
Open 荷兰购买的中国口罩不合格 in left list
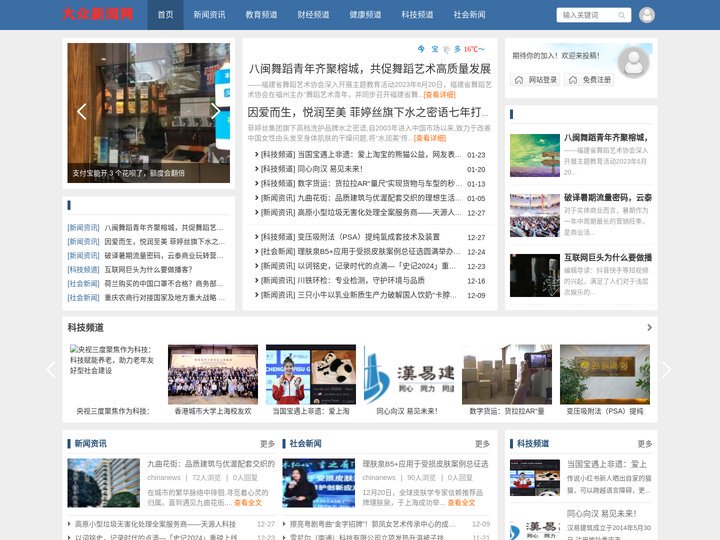coord(163,284)
